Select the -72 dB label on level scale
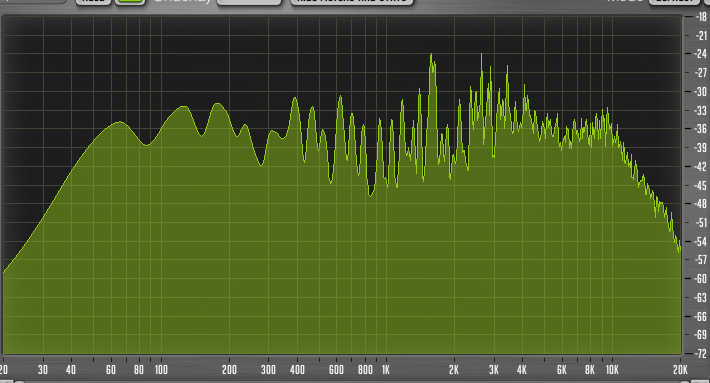710x383 pixels. click(x=700, y=354)
